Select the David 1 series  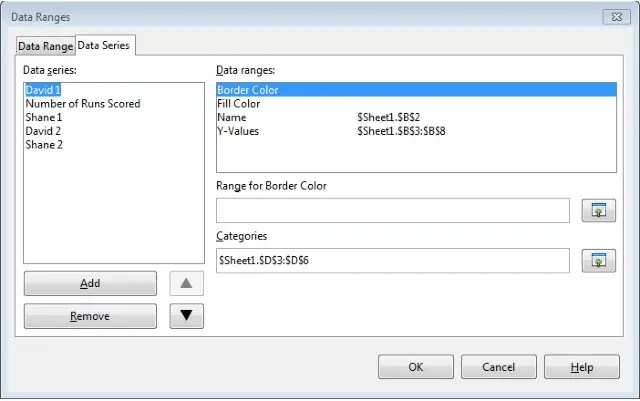(43, 90)
